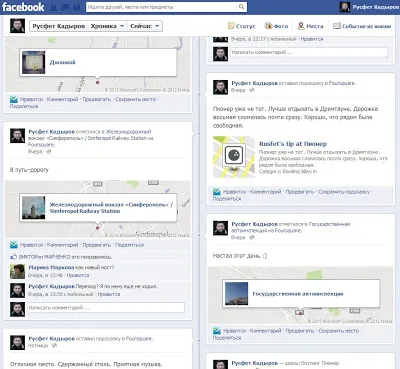Click the bowling map thumbnail in tip post
This screenshot has width=400, height=369.
[234, 157]
